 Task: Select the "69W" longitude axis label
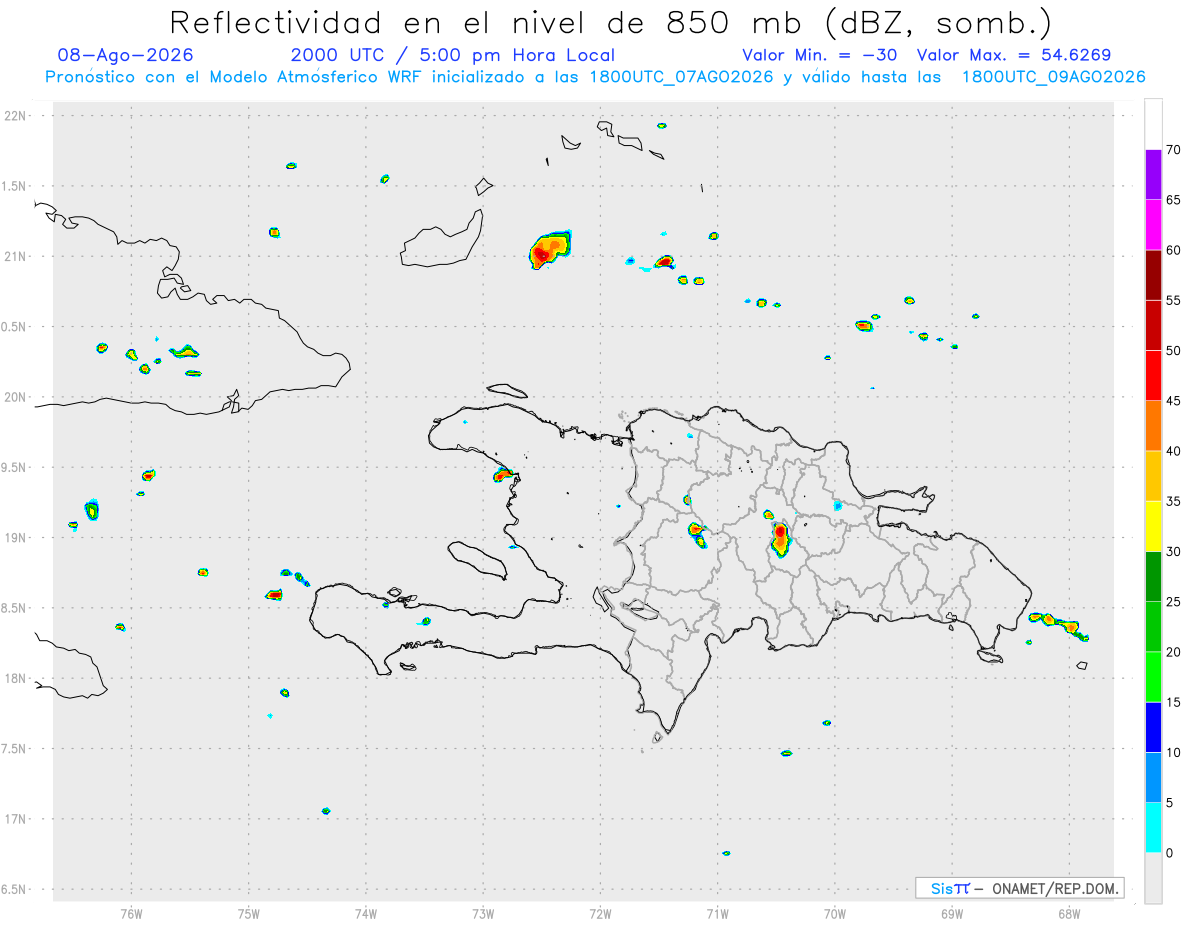[x=952, y=913]
